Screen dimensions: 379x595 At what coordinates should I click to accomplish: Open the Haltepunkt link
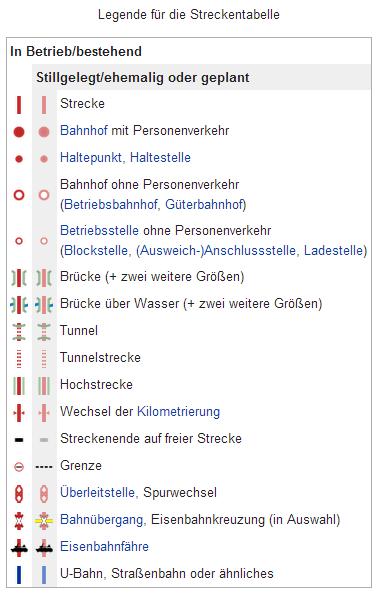[91, 157]
